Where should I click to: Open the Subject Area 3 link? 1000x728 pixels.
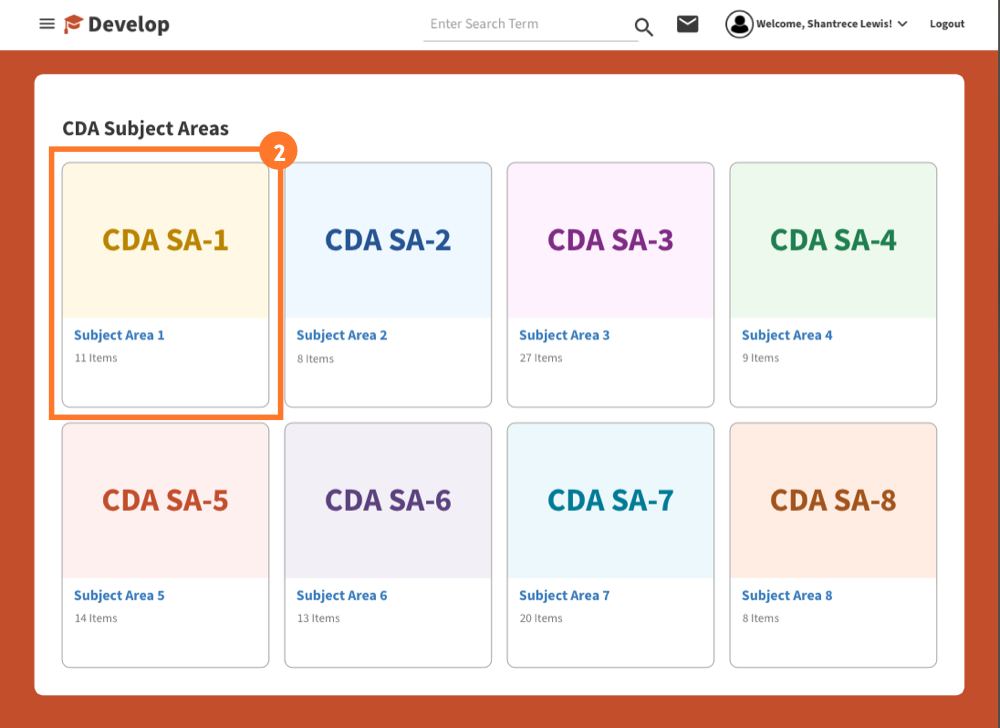coord(564,335)
